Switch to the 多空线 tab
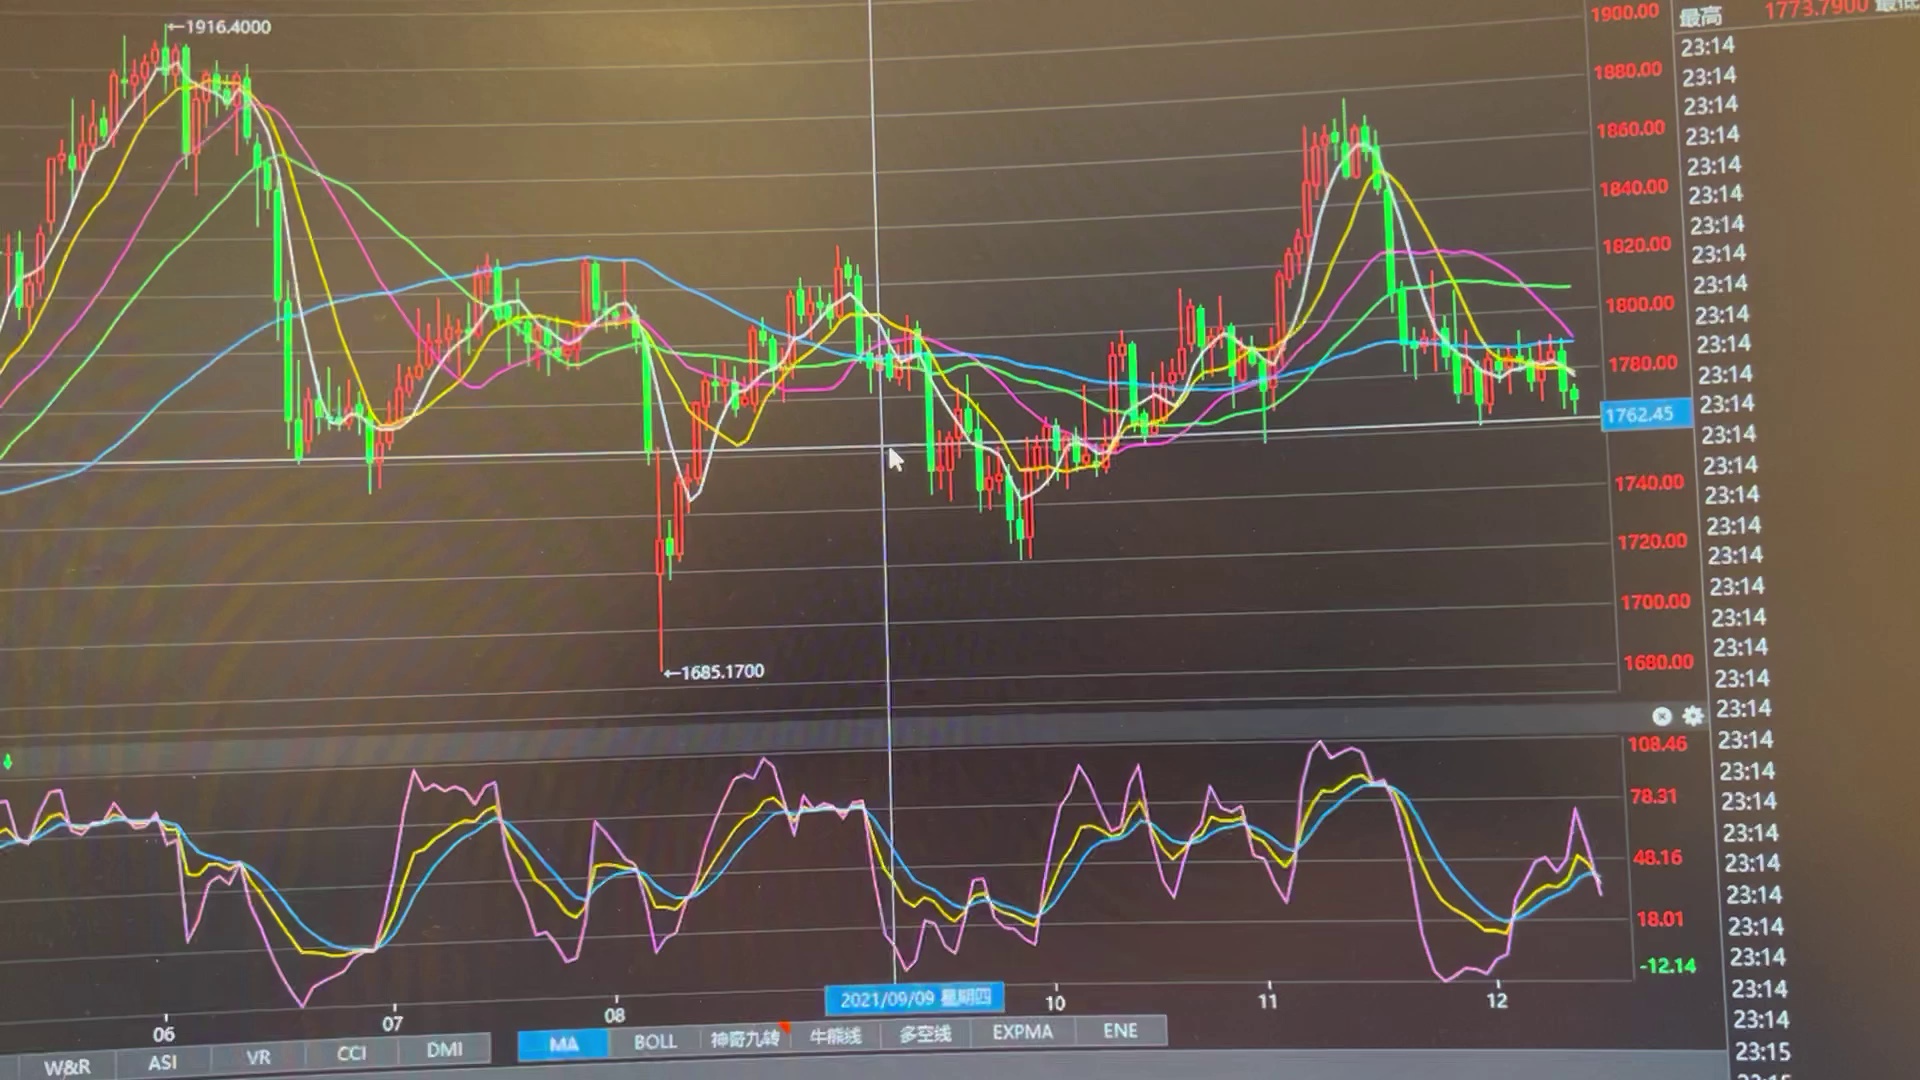 [x=925, y=1034]
